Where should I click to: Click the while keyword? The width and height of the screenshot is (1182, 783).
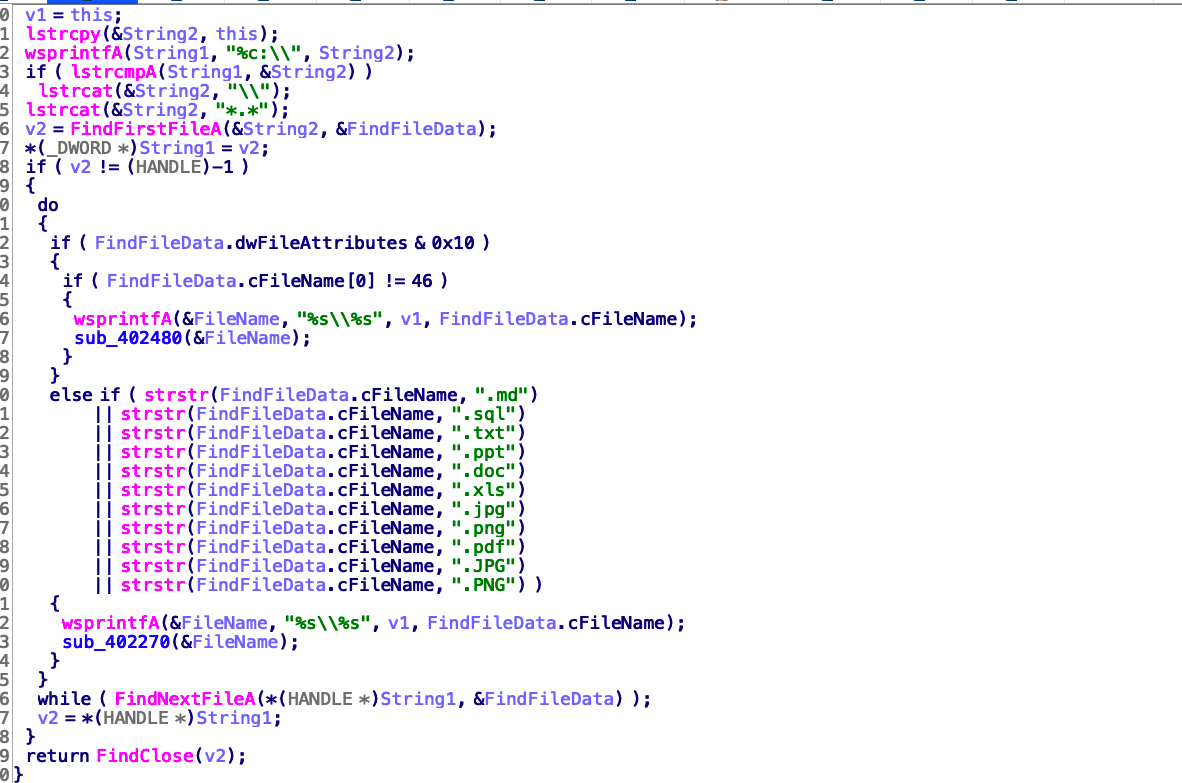tap(64, 699)
